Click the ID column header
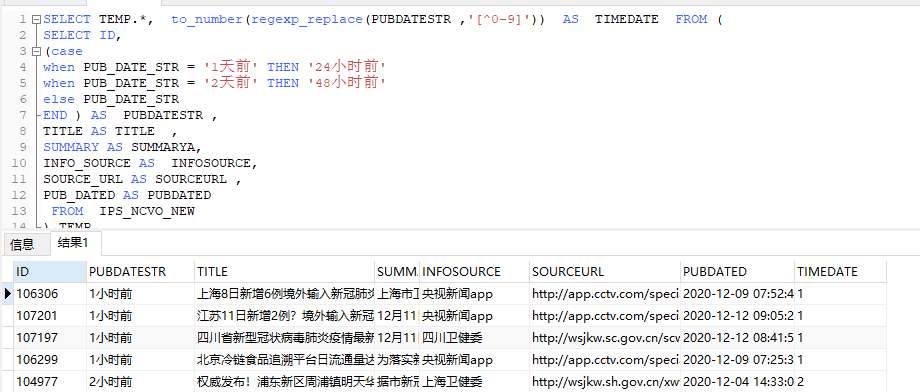920x392 pixels. [50, 272]
